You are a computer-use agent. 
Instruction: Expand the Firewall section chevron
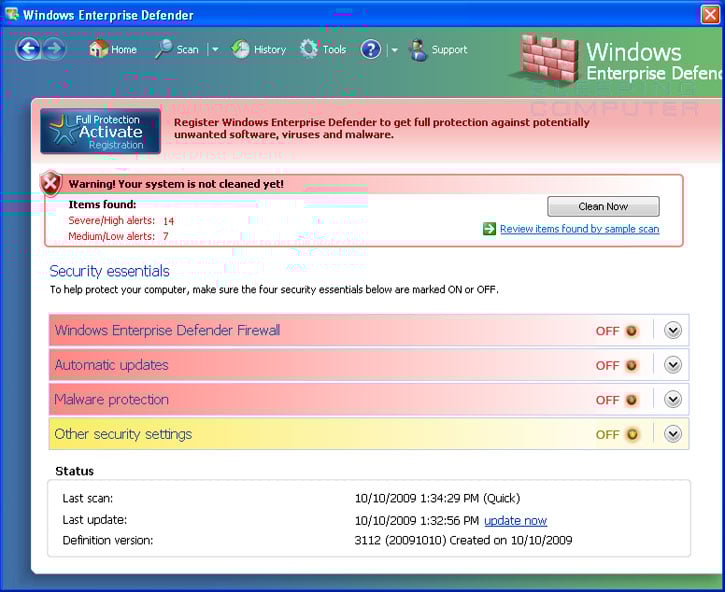pos(673,331)
